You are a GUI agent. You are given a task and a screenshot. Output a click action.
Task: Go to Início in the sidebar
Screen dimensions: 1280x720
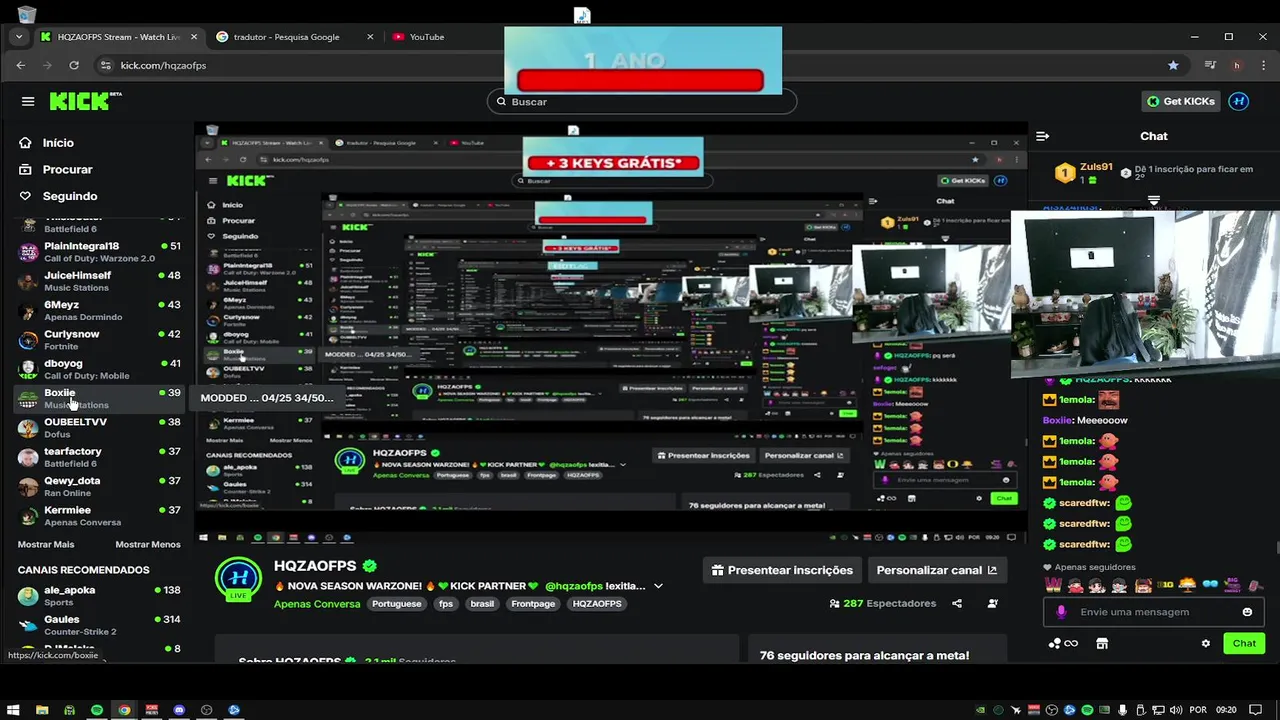tap(58, 143)
